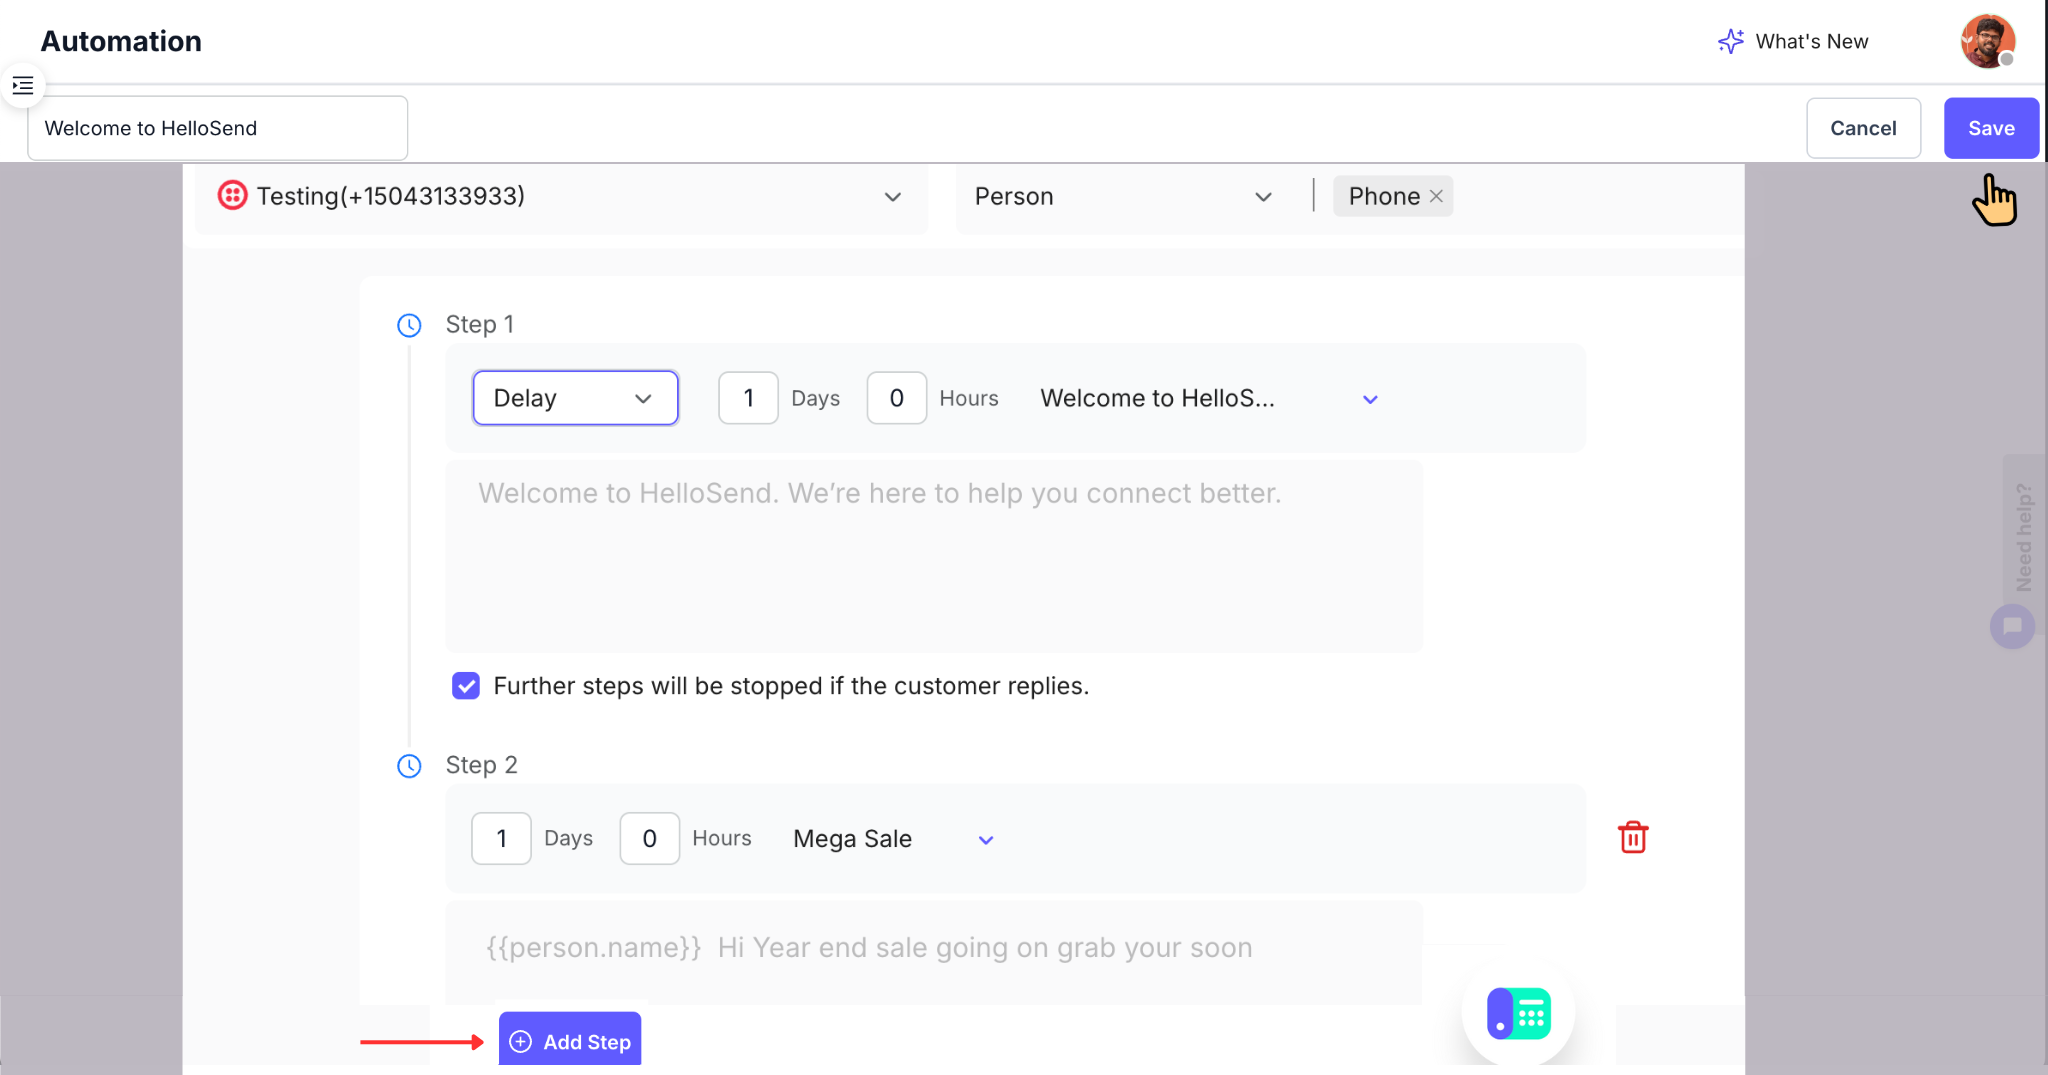Open the user profile avatar
The image size is (2048, 1075).
click(x=1987, y=41)
